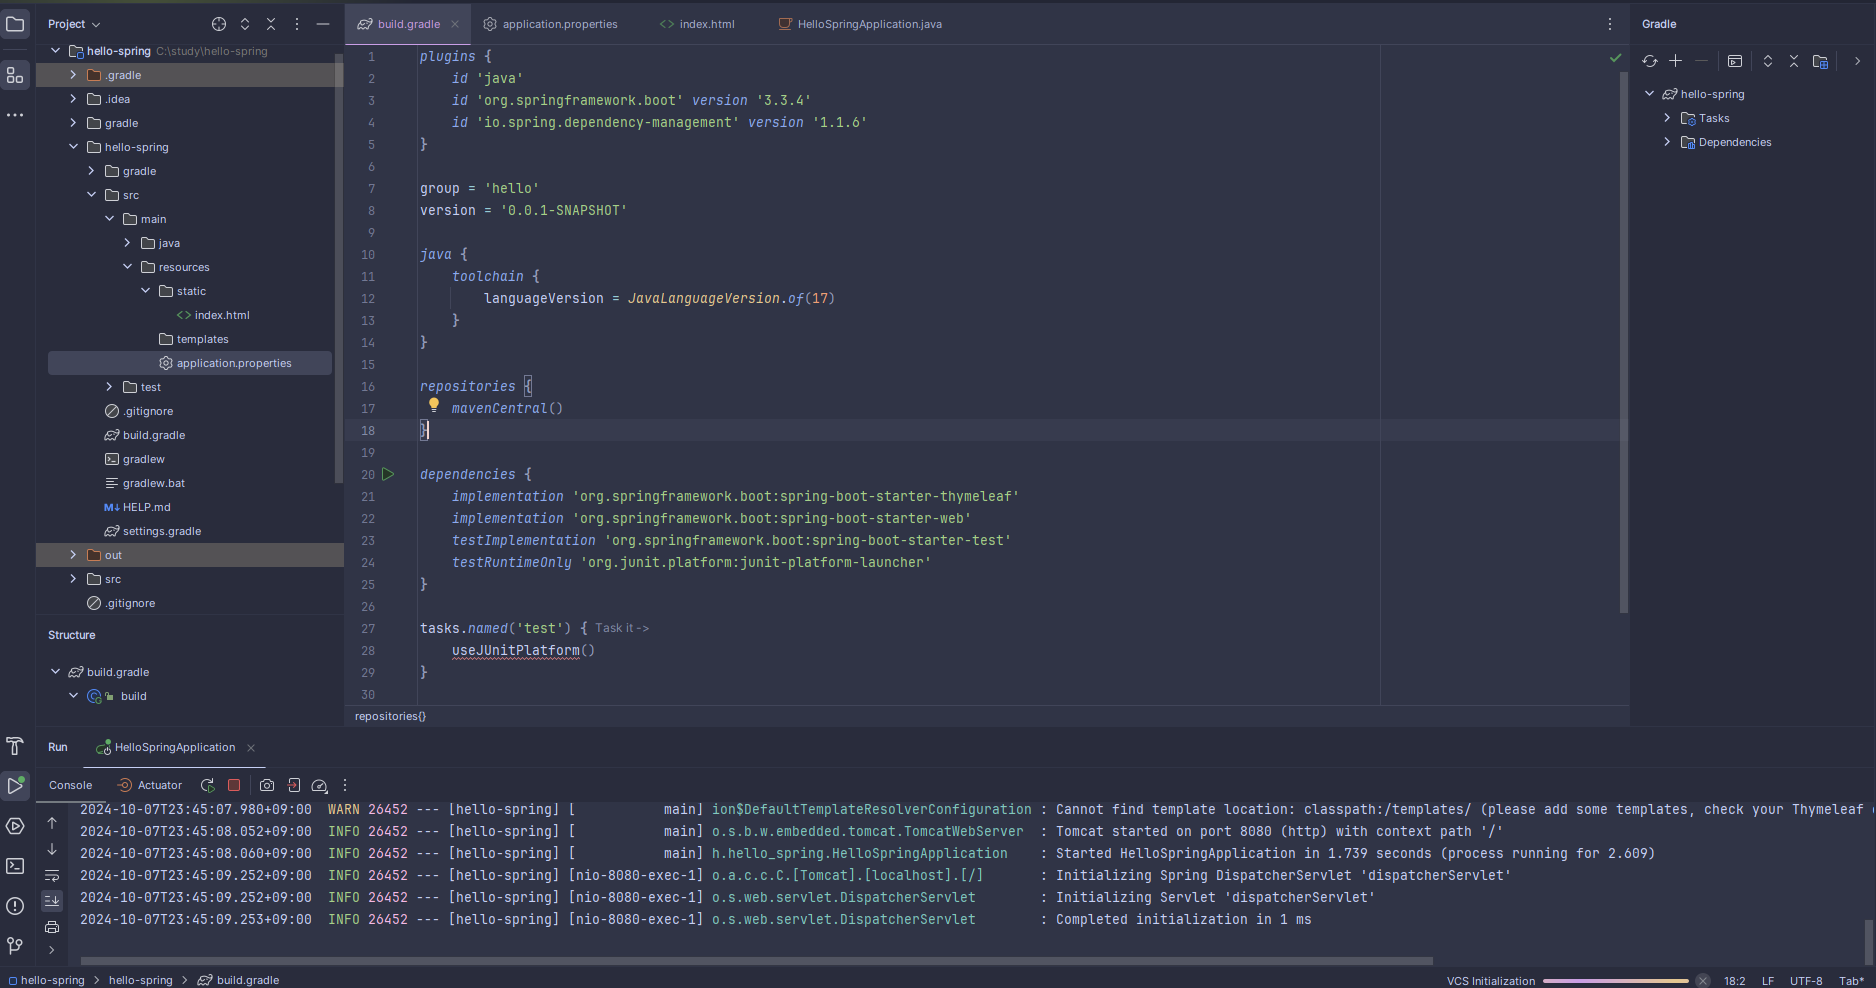1876x988 pixels.
Task: Click the line:column 18:2 indicator
Action: click(x=1734, y=981)
